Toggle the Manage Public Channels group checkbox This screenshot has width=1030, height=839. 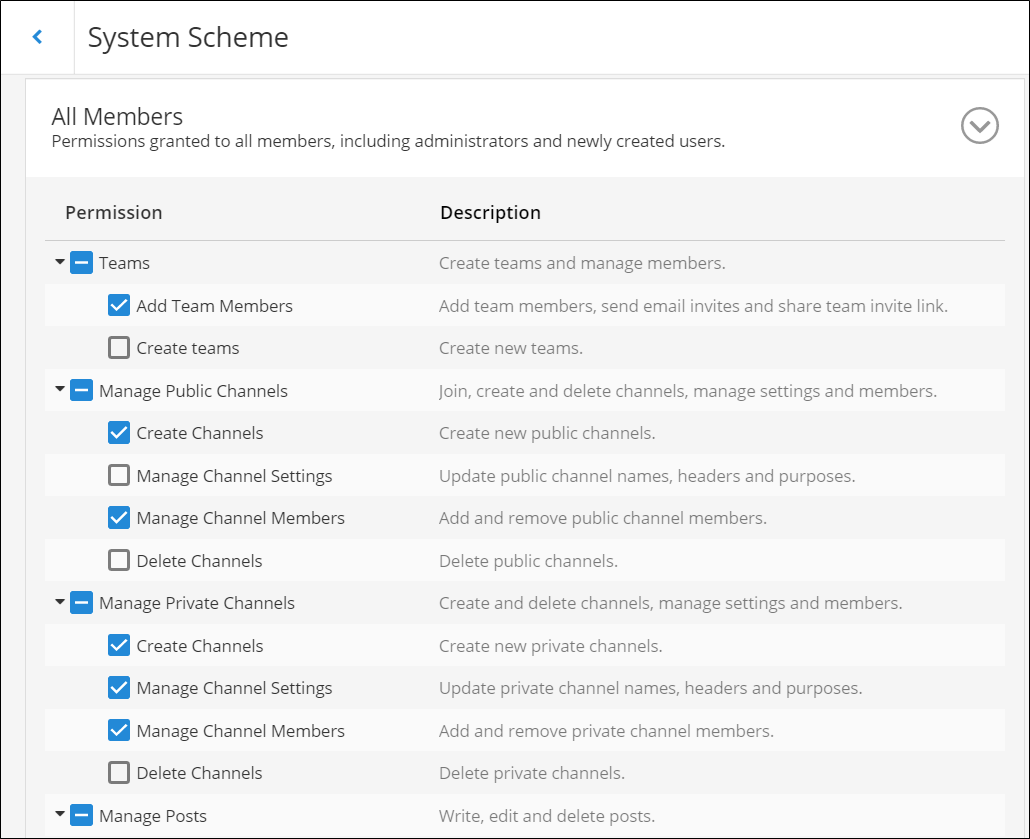pyautogui.click(x=81, y=390)
